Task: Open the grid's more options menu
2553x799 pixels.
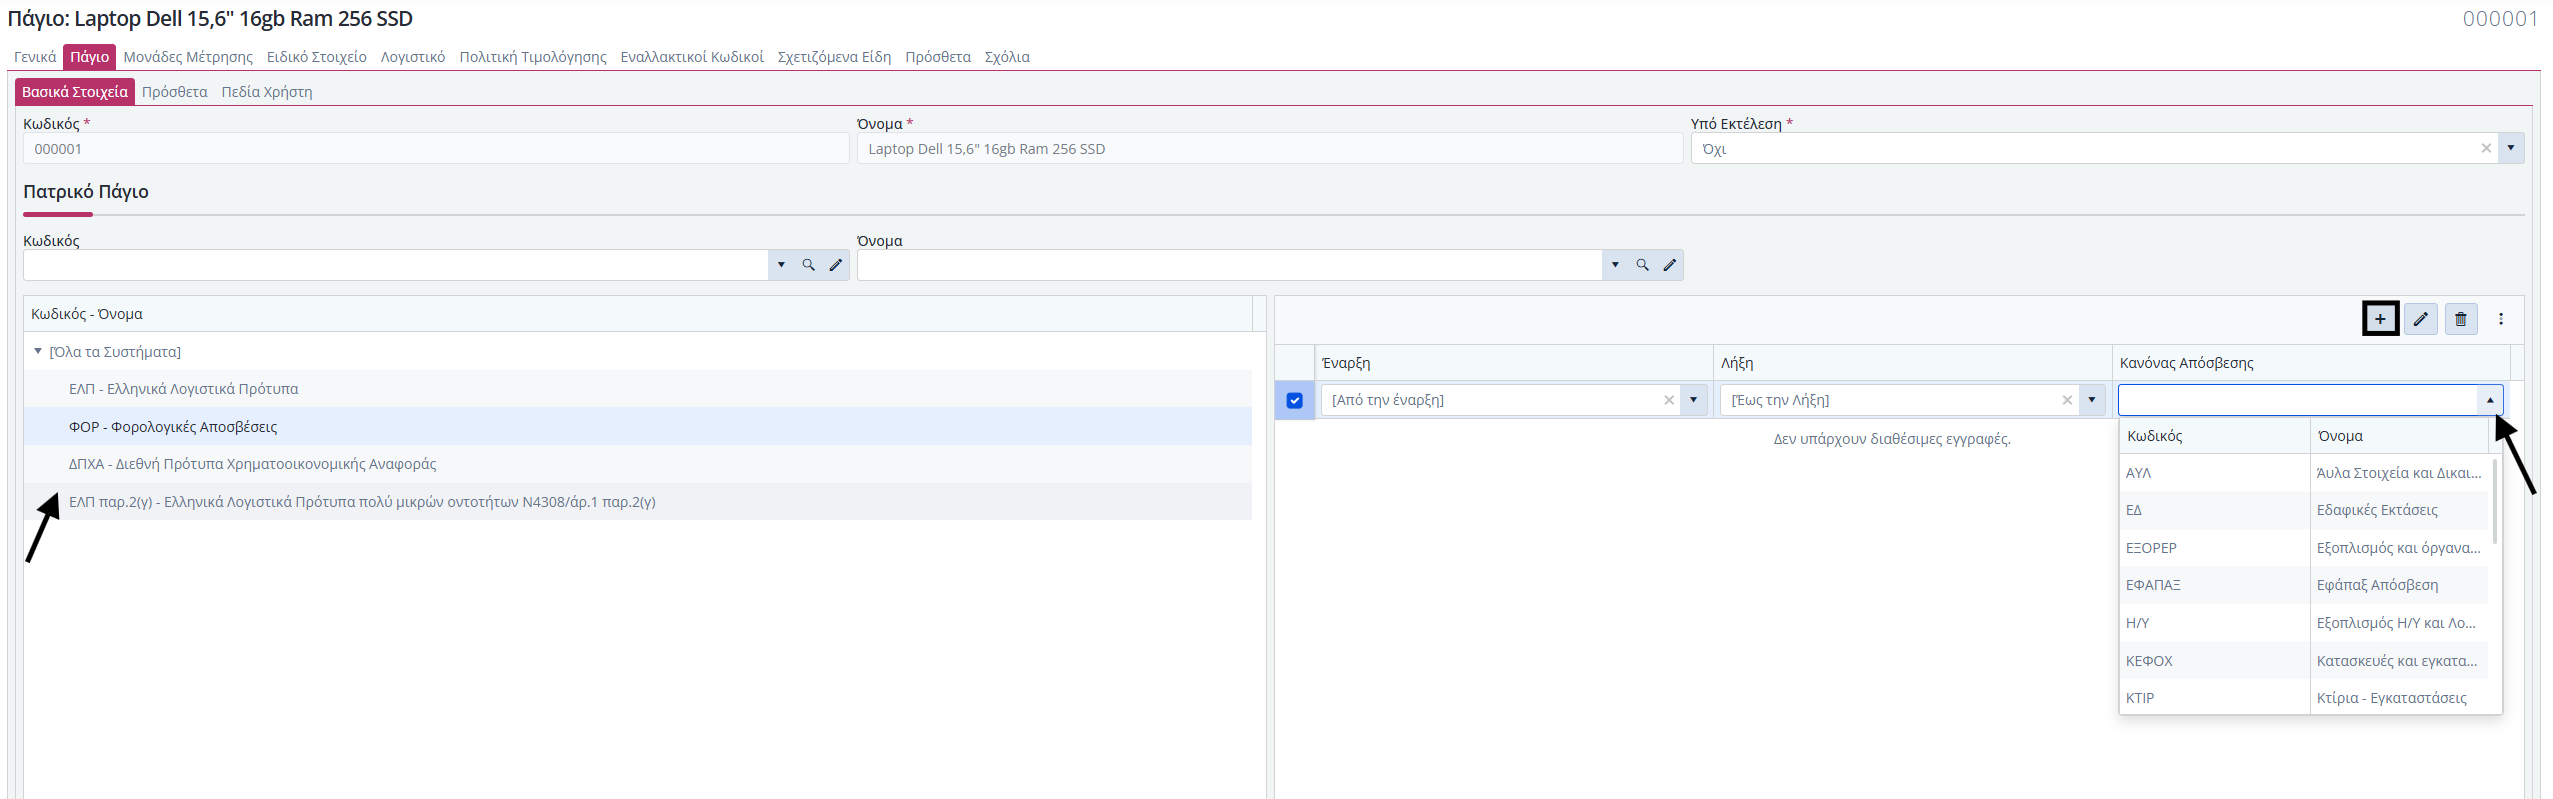Action: pyautogui.click(x=2501, y=319)
